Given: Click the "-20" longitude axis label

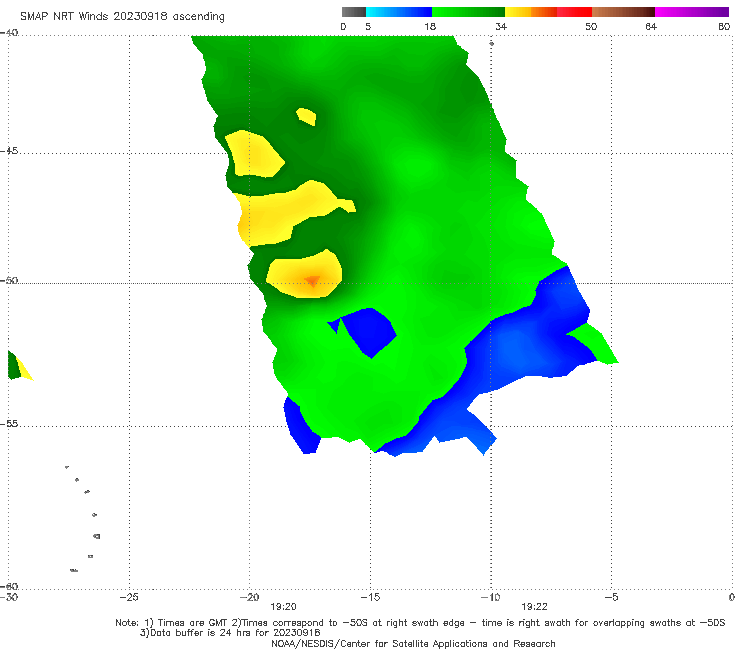Looking at the screenshot, I should [249, 597].
